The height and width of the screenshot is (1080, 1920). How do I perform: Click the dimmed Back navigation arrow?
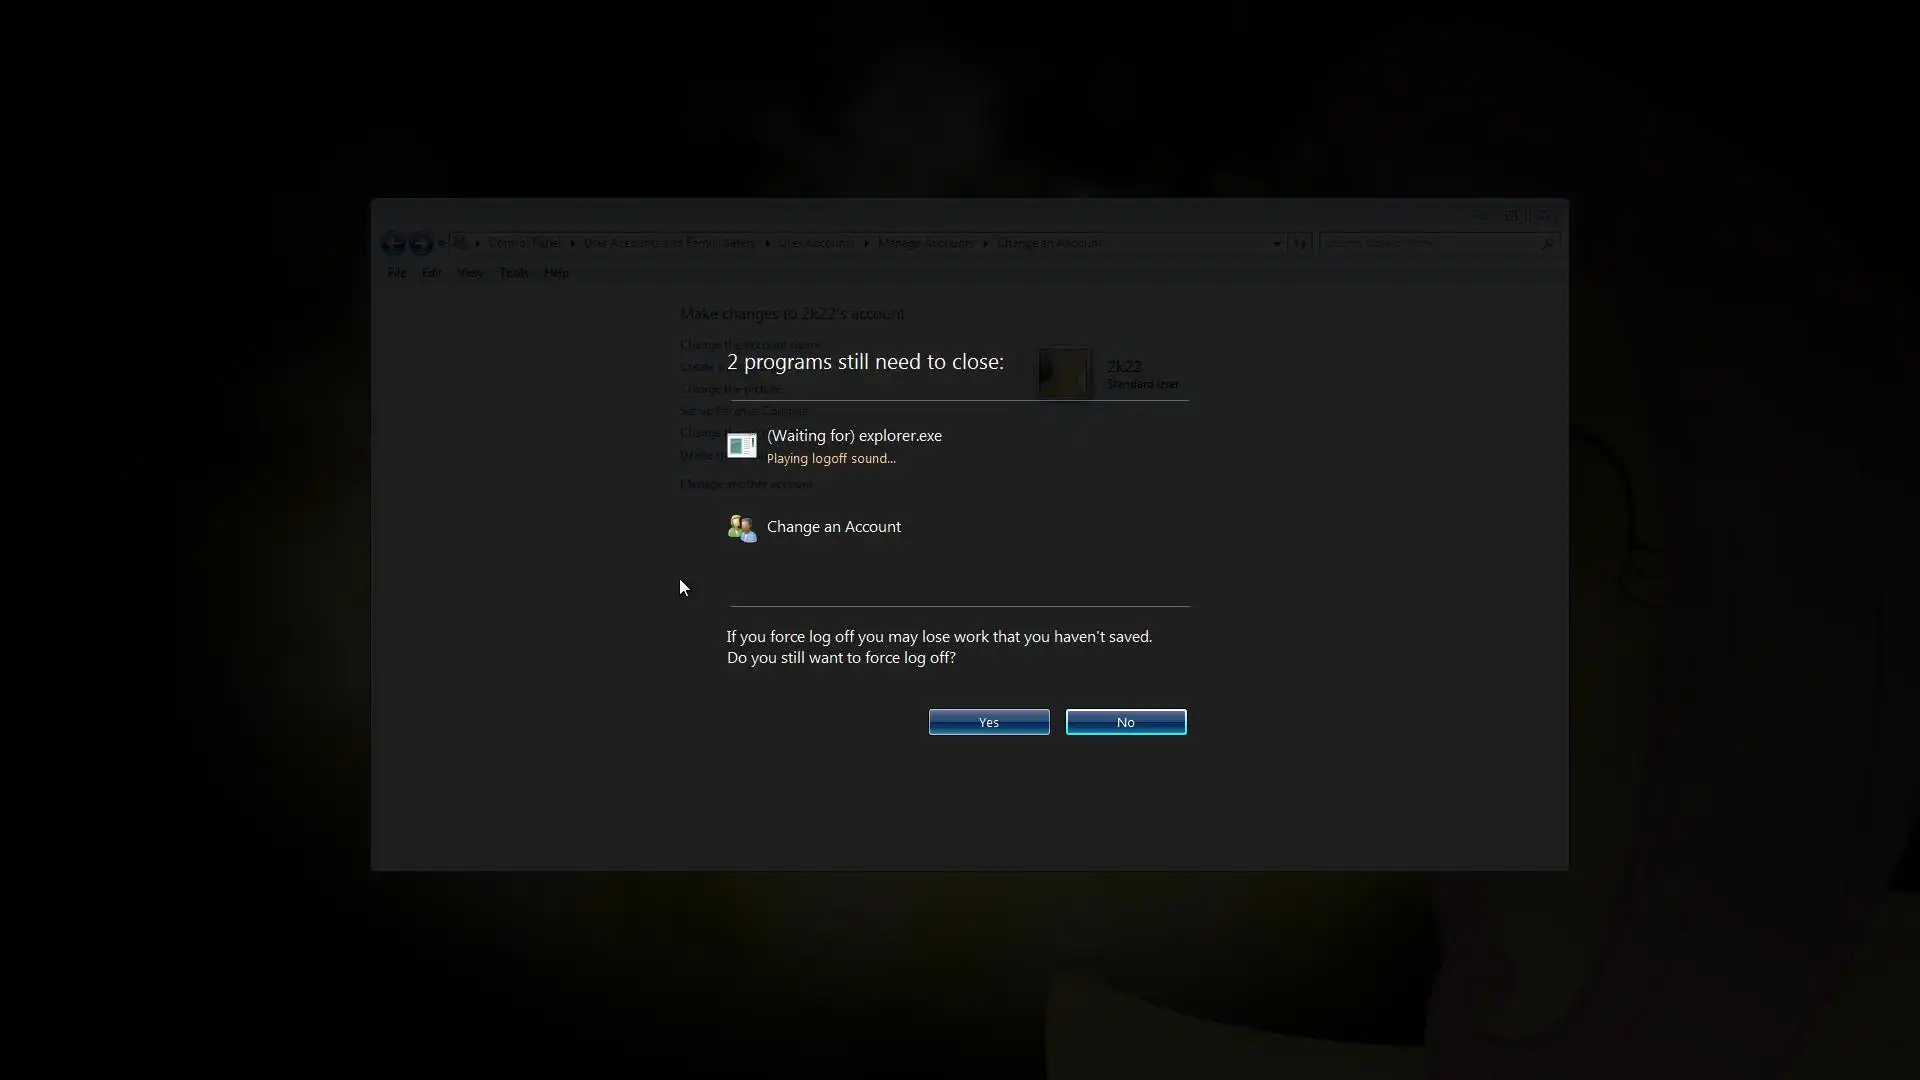393,243
